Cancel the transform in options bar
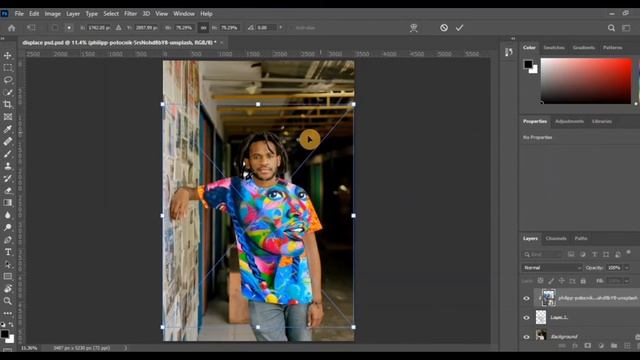The height and width of the screenshot is (360, 640). pos(444,28)
